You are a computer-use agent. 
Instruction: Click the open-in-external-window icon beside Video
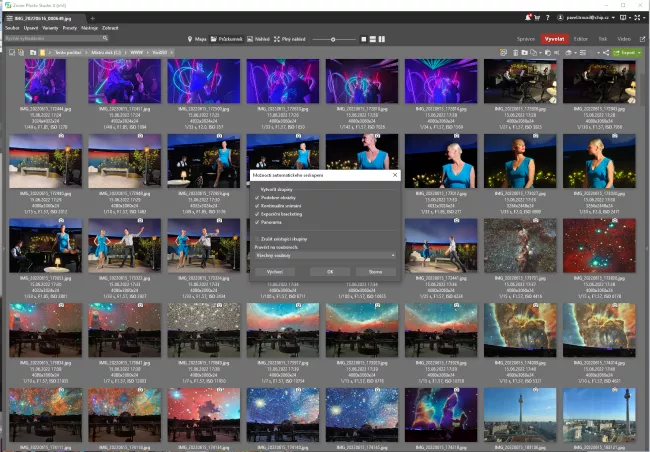(x=642, y=38)
